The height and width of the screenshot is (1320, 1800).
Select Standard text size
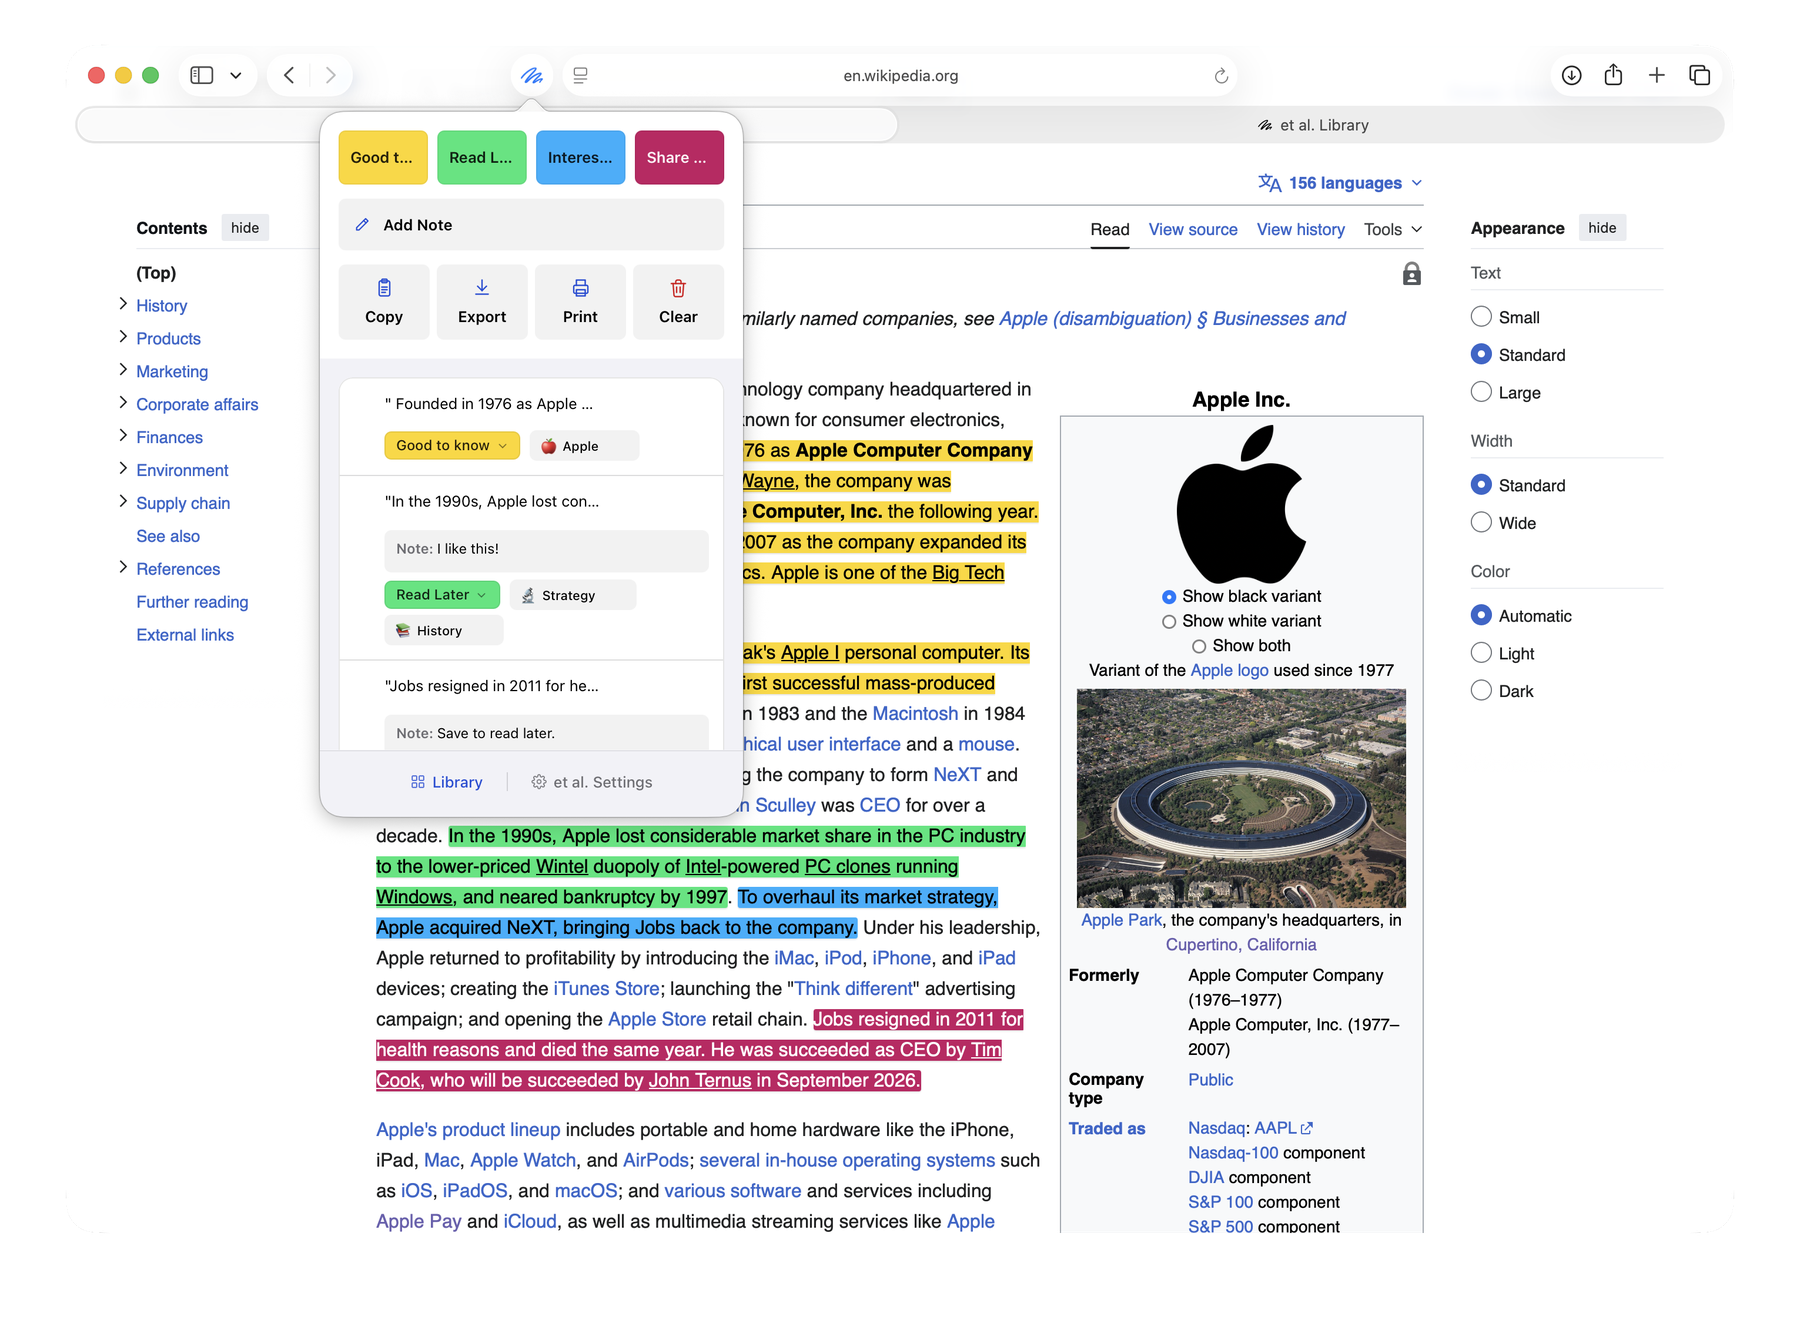[1481, 354]
